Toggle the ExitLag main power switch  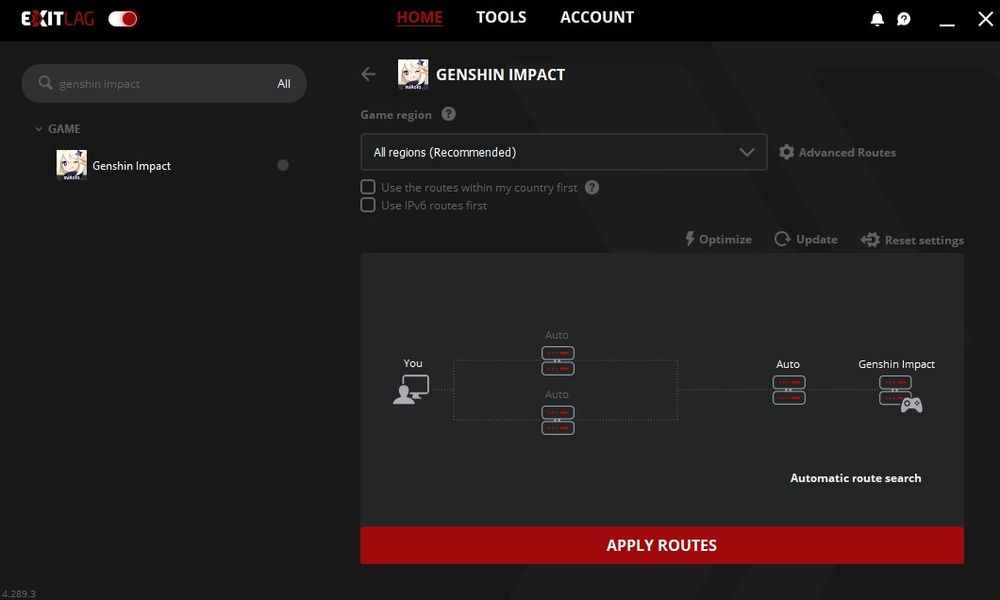coord(123,18)
